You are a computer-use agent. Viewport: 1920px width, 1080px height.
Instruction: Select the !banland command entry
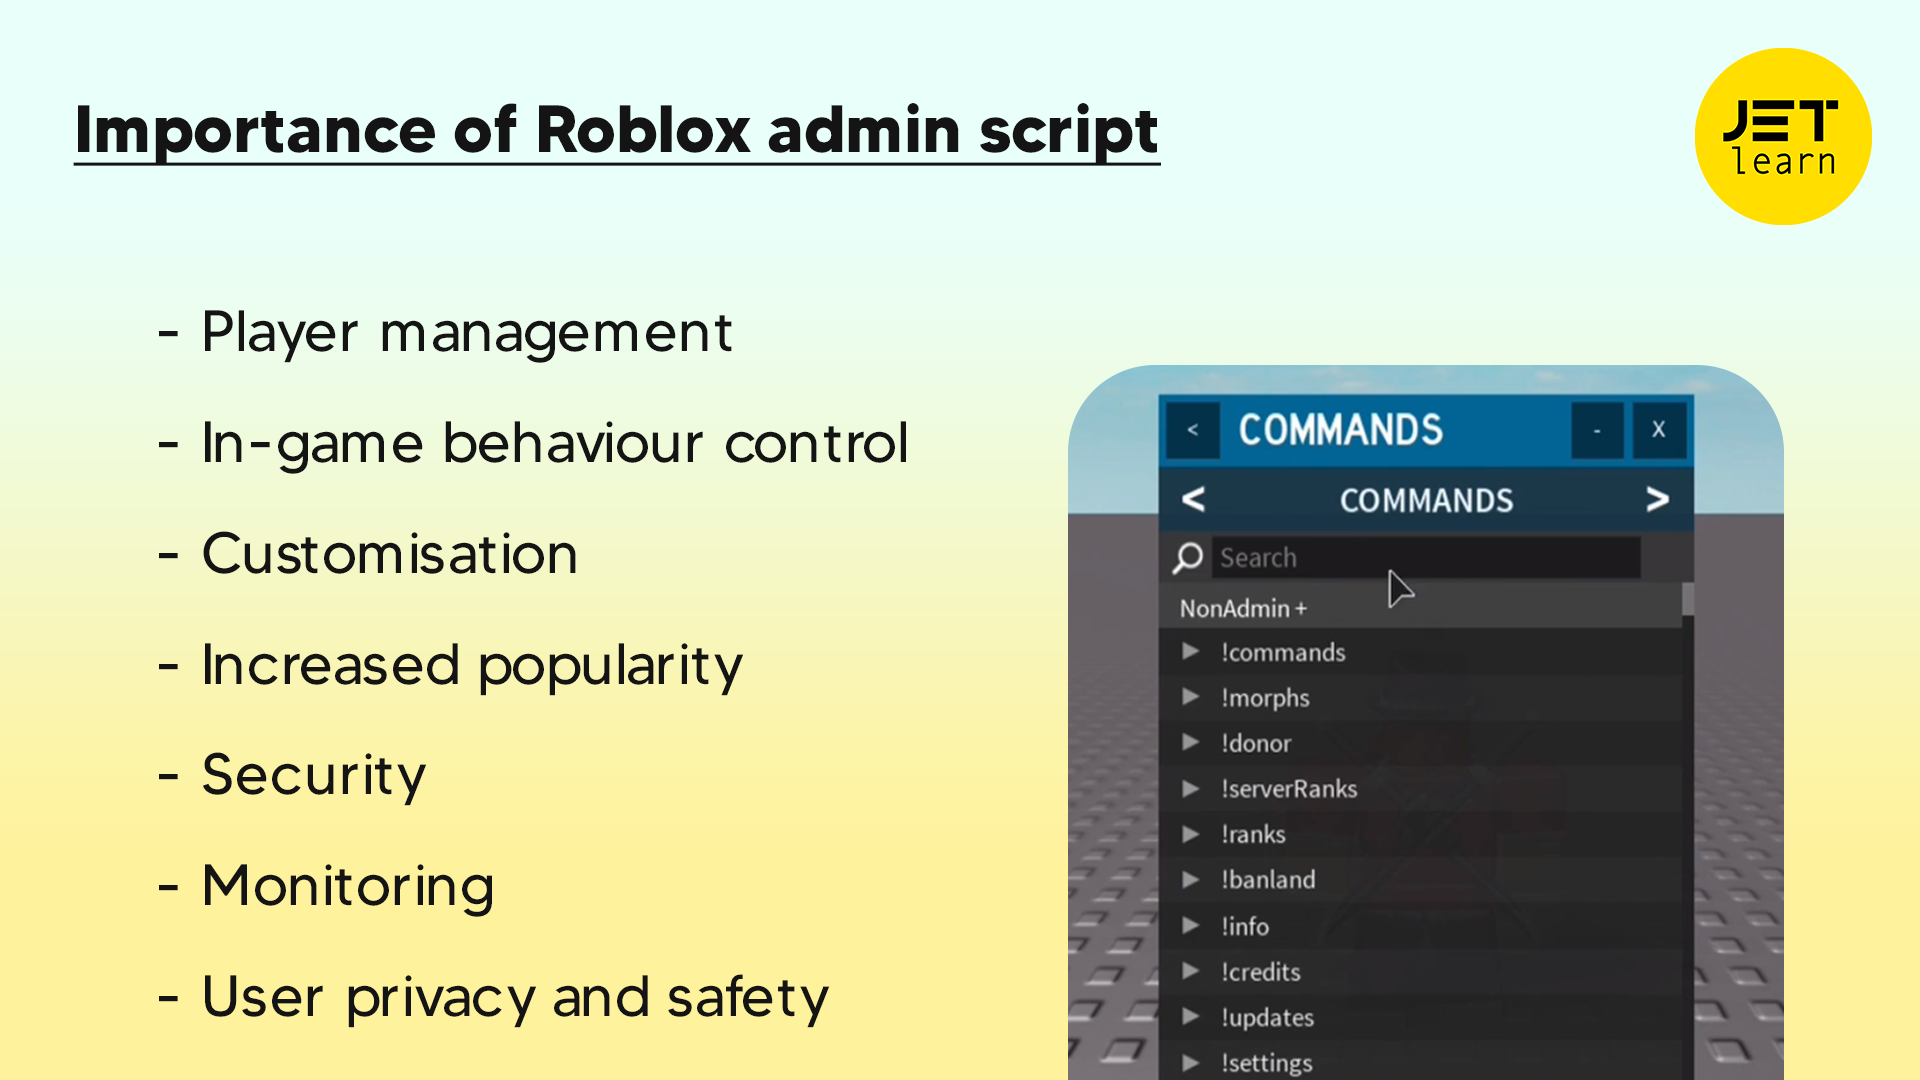click(x=1270, y=879)
